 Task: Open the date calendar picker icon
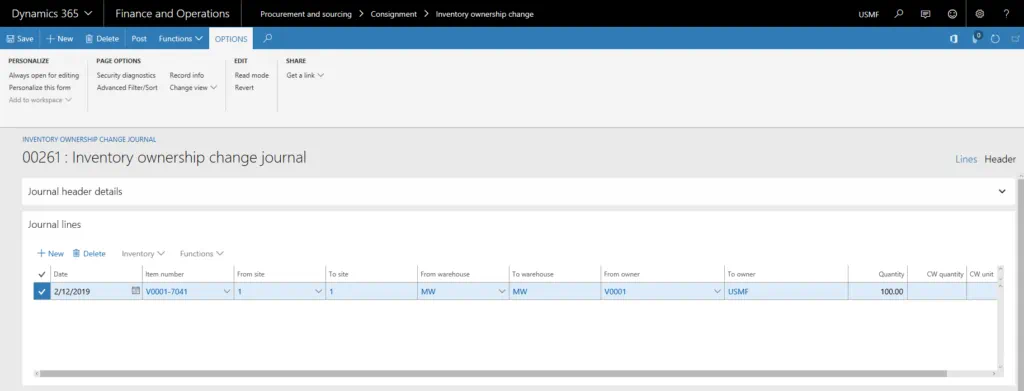coord(136,291)
